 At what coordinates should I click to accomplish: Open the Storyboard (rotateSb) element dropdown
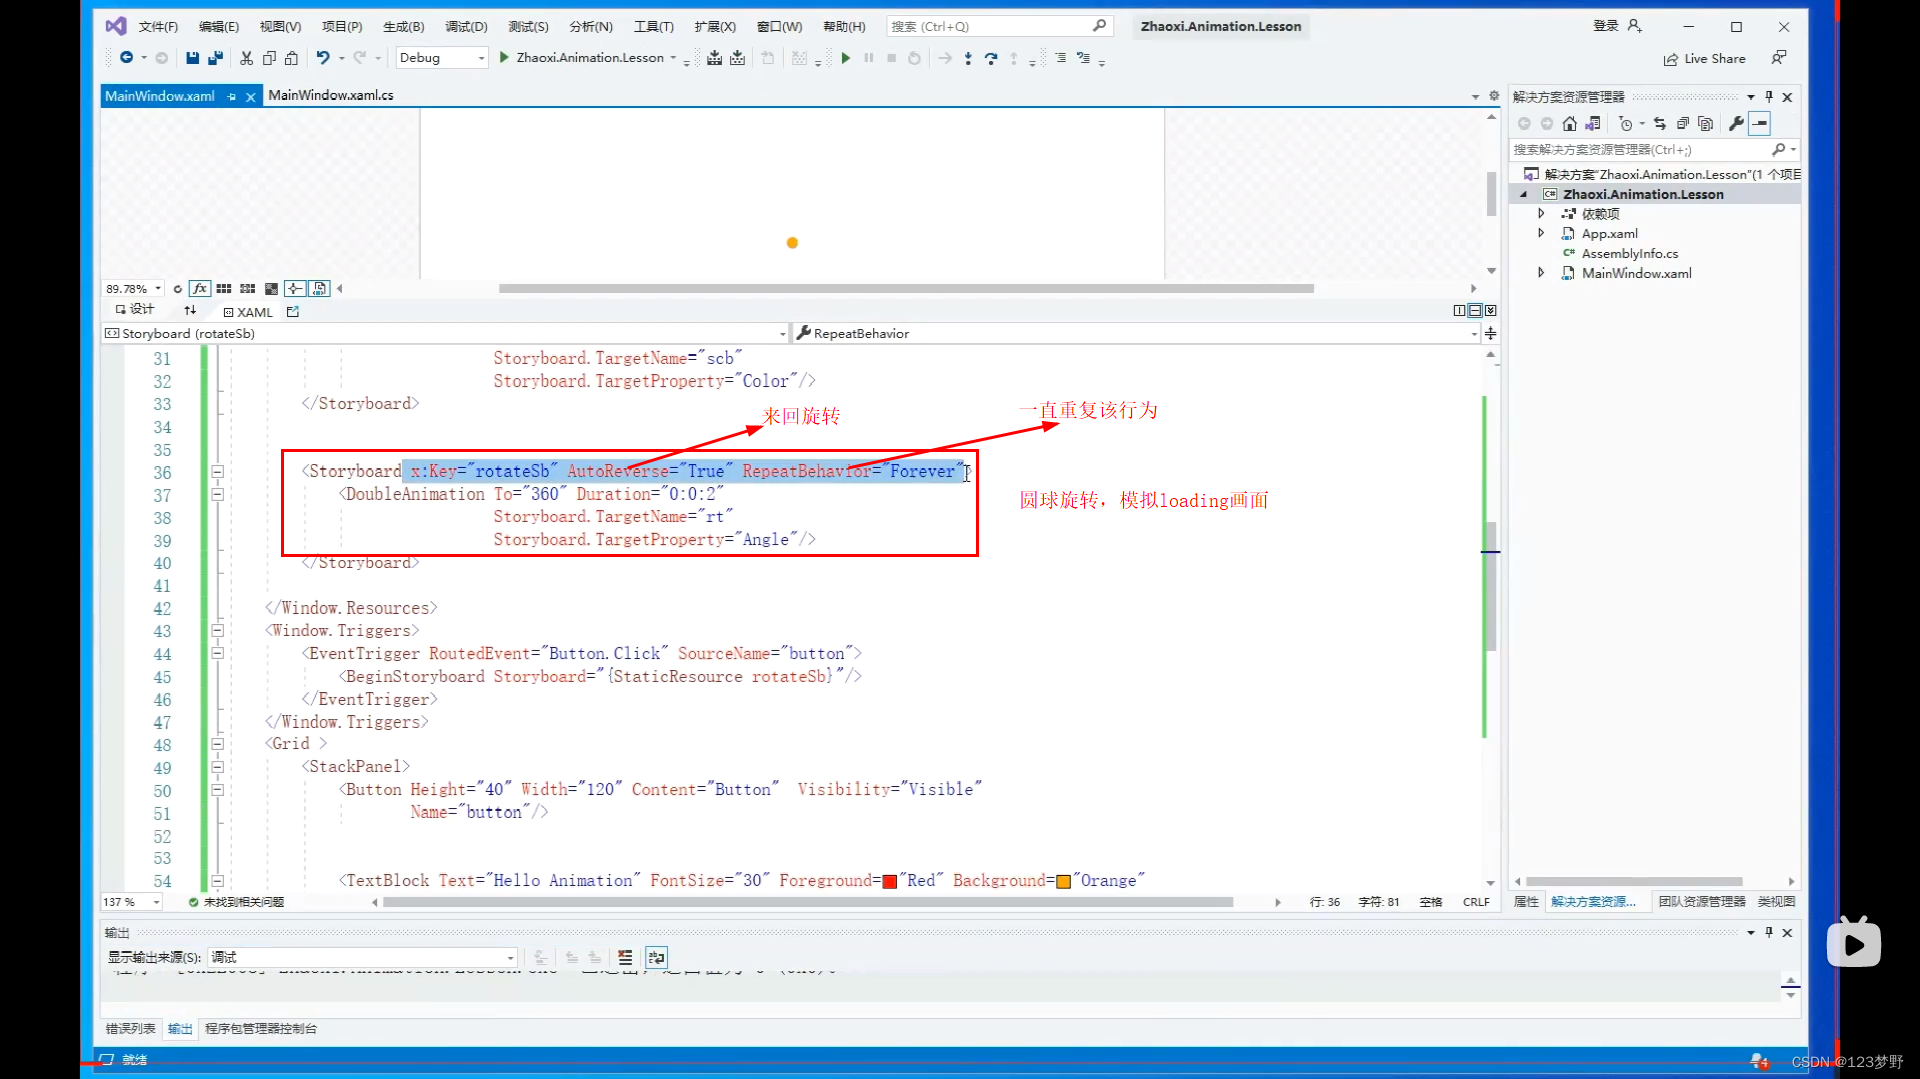(x=445, y=333)
